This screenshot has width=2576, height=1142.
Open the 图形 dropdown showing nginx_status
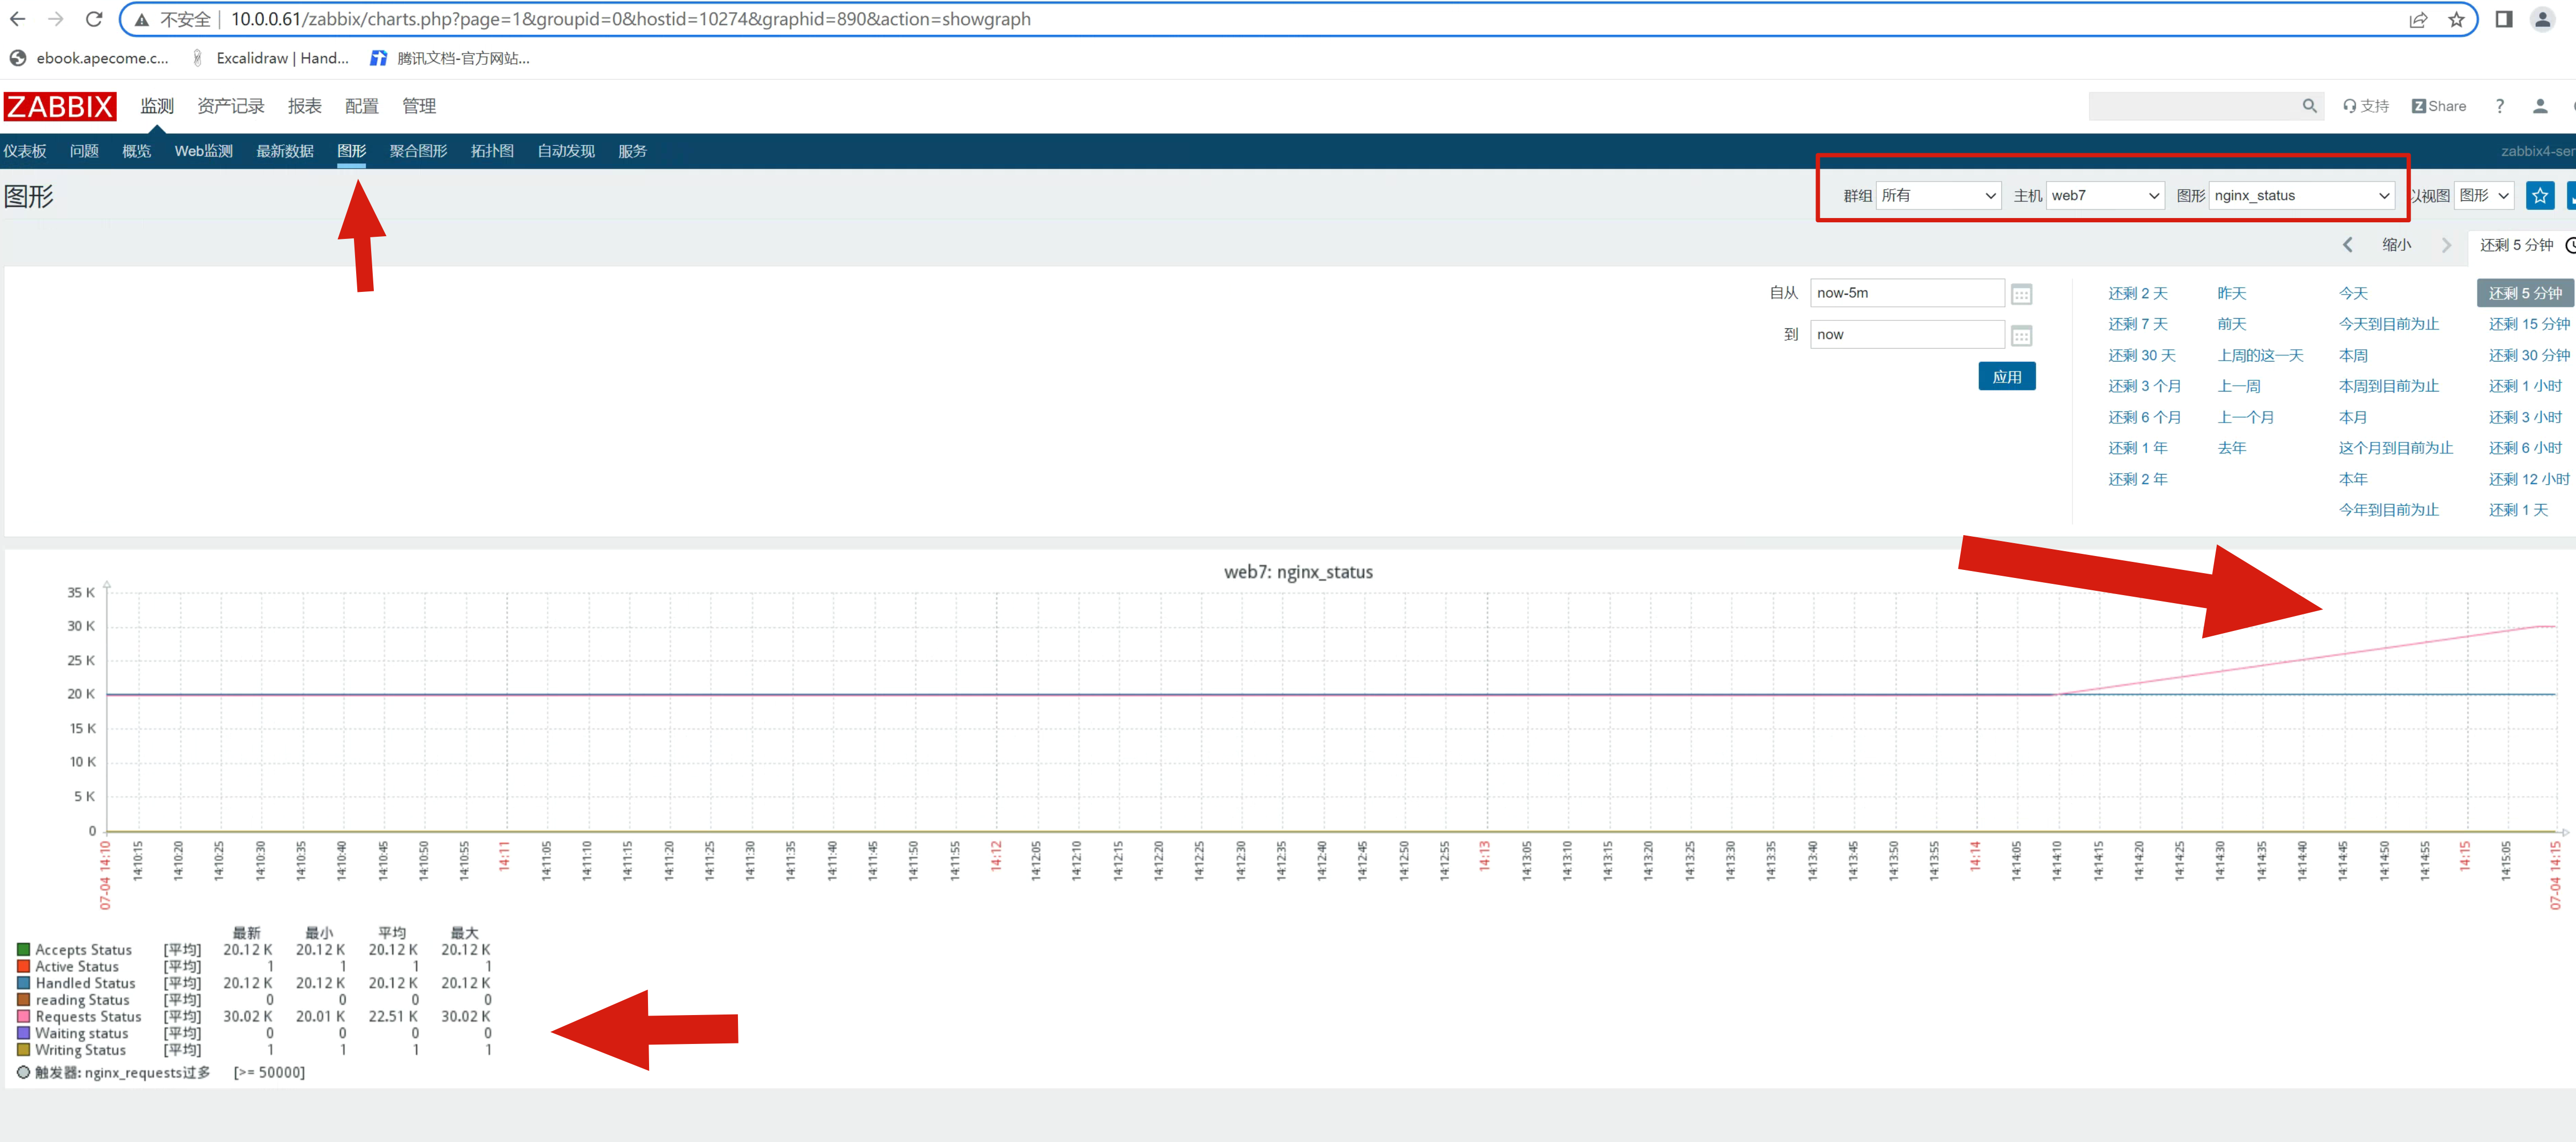click(2301, 196)
